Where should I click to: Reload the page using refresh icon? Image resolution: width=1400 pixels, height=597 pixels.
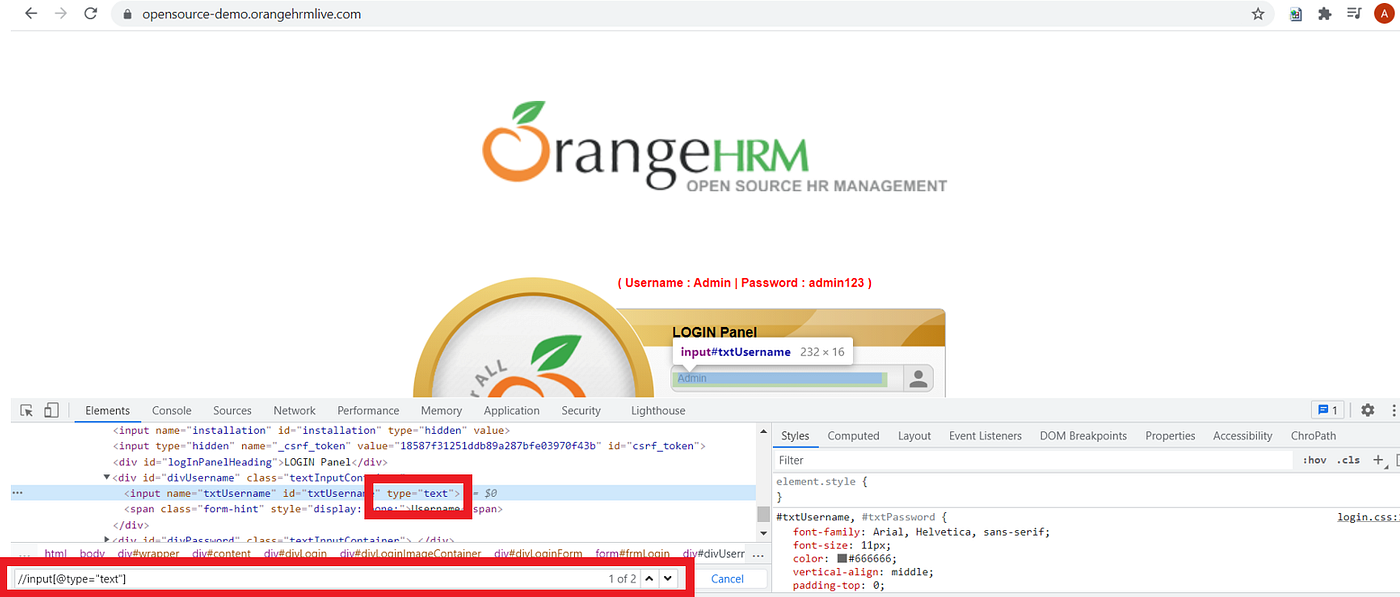tap(90, 14)
